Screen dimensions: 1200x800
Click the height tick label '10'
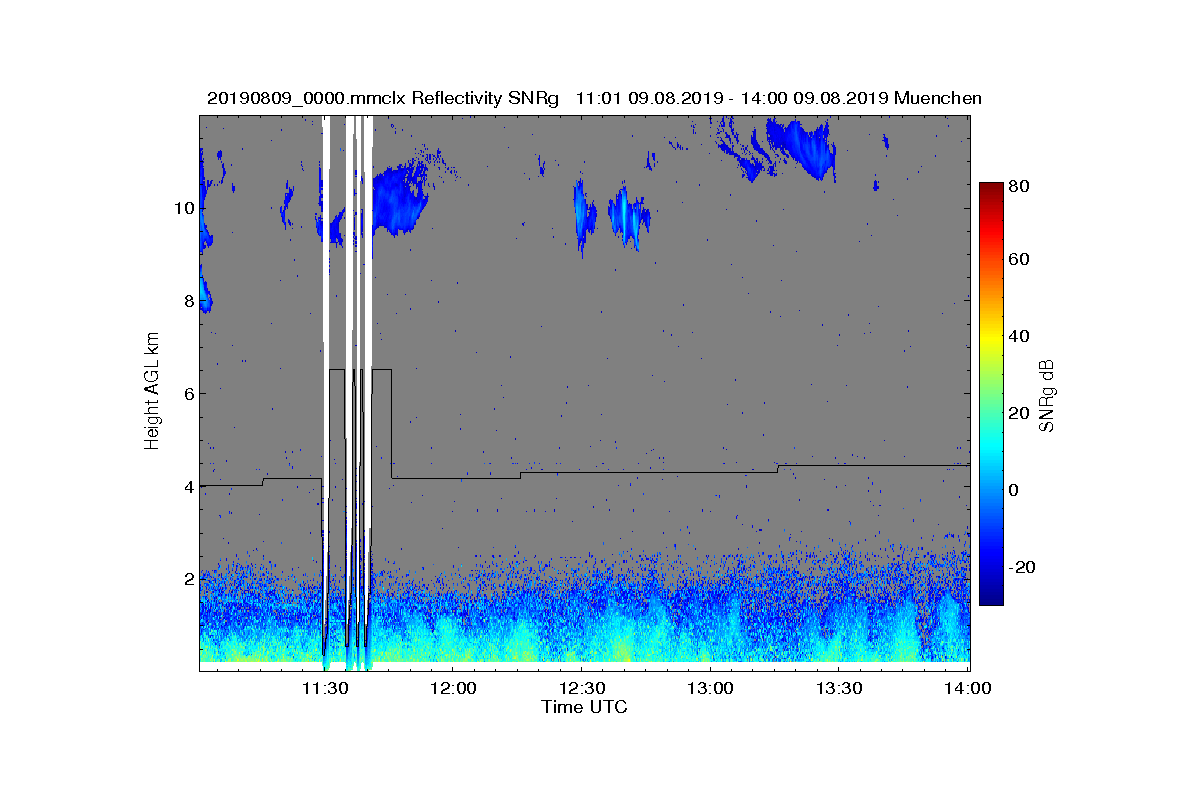183,209
